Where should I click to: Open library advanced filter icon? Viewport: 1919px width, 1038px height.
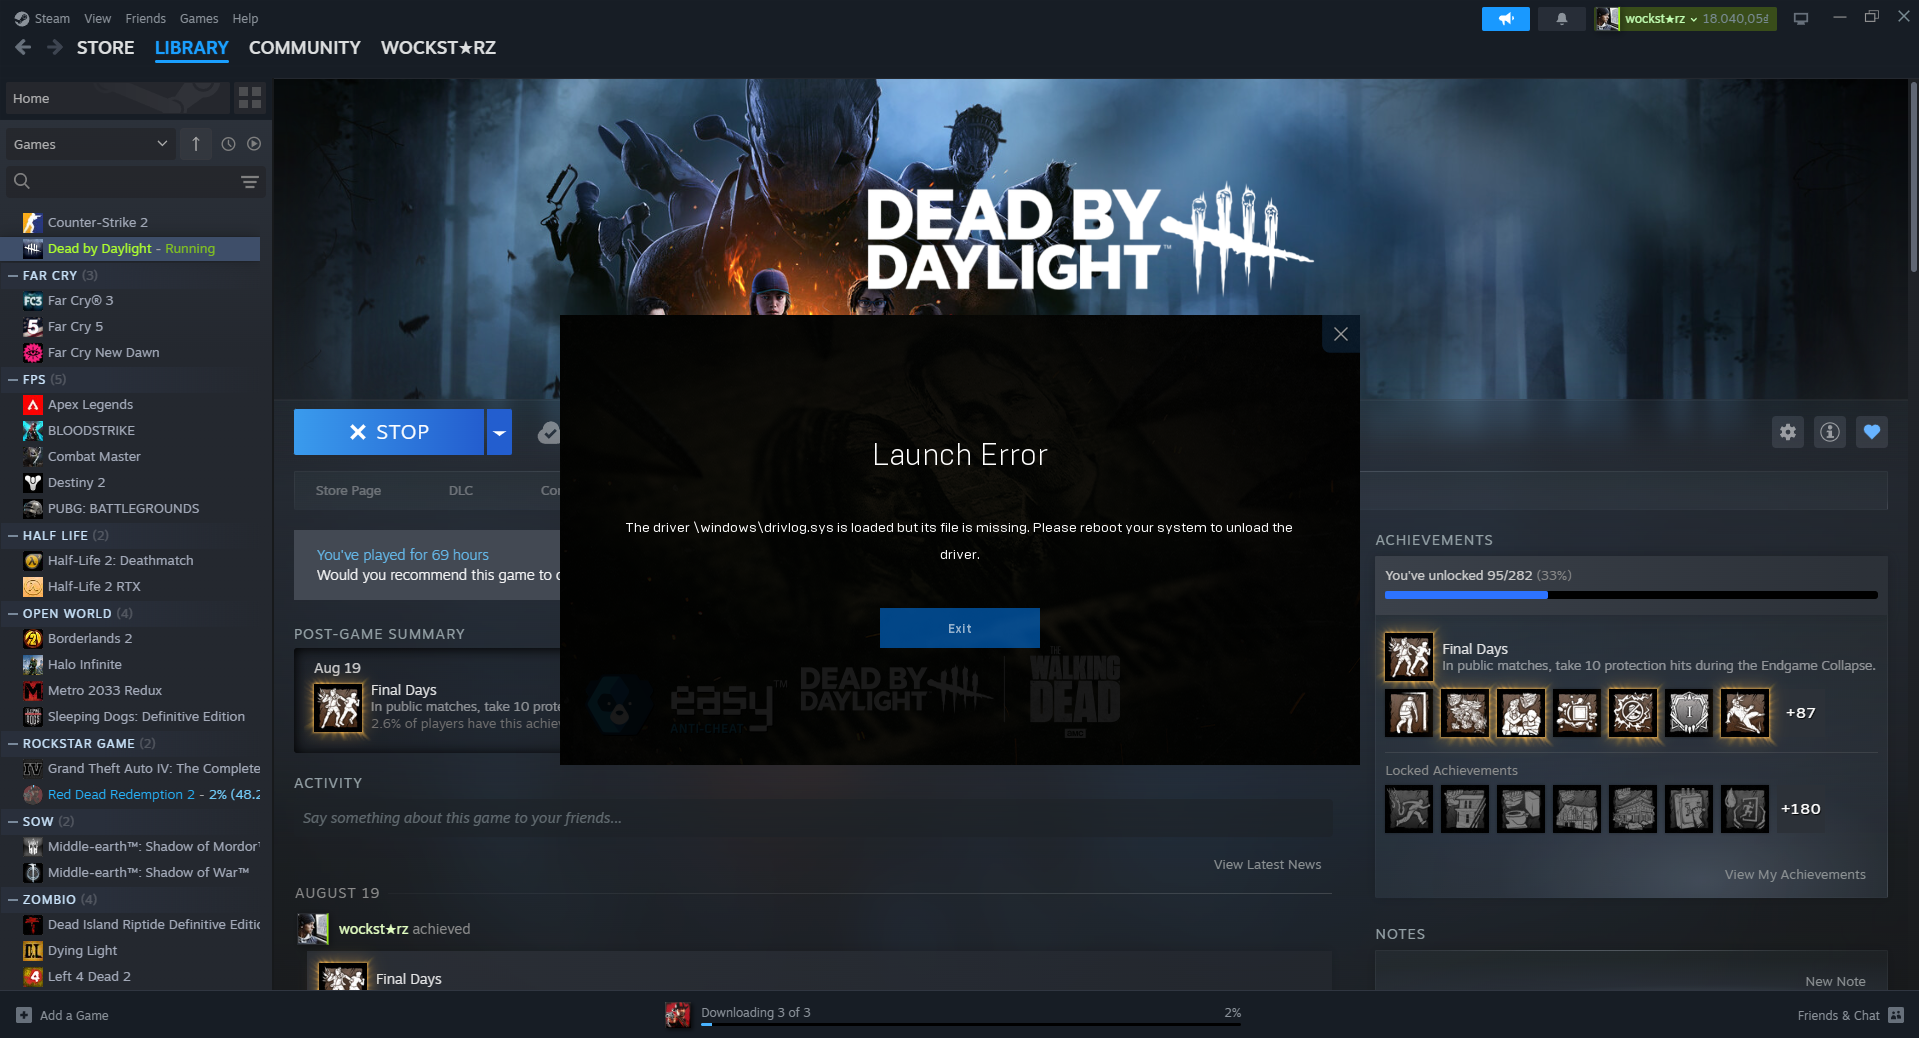(250, 182)
